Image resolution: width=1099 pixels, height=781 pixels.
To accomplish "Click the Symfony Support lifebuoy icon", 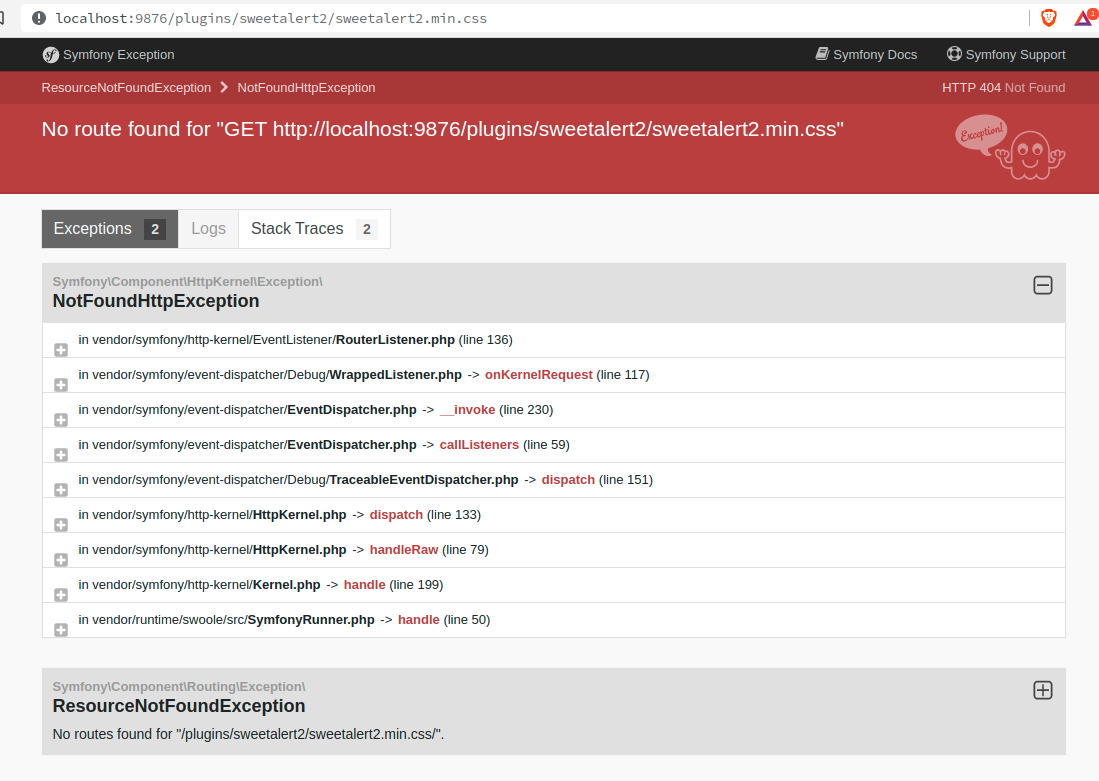I will click(x=954, y=54).
